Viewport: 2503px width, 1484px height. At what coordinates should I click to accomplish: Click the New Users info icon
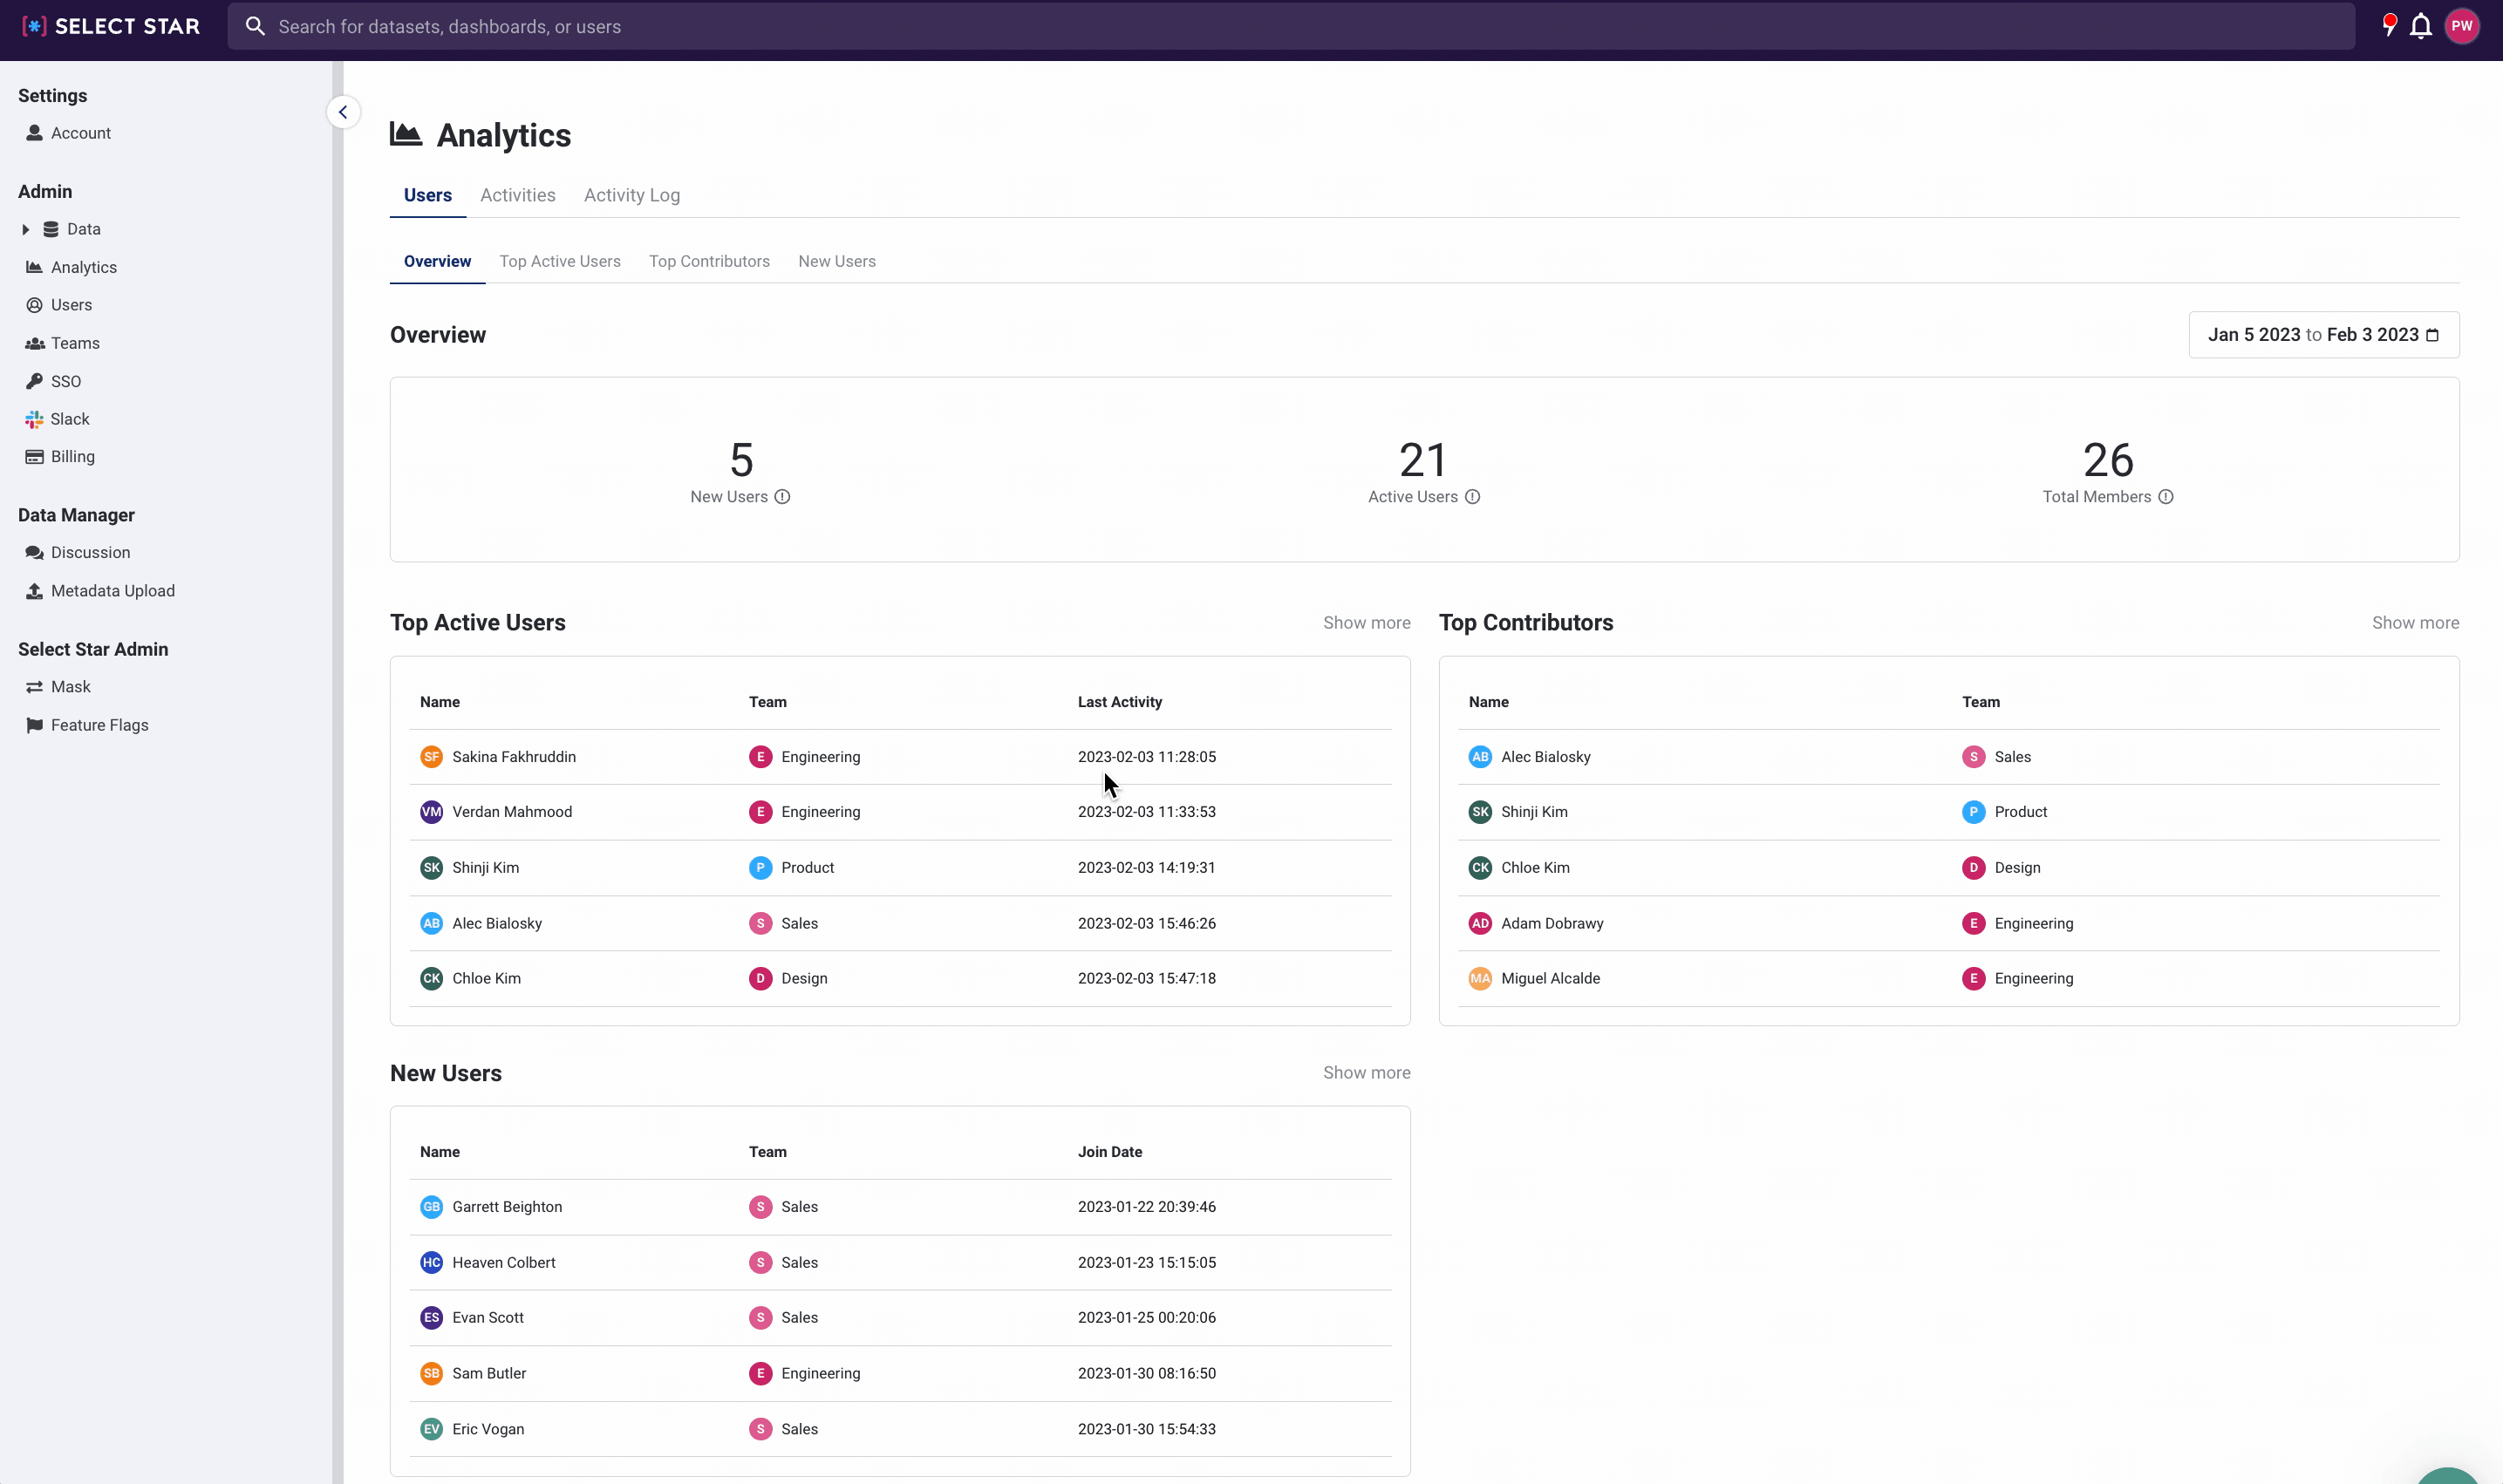[782, 497]
